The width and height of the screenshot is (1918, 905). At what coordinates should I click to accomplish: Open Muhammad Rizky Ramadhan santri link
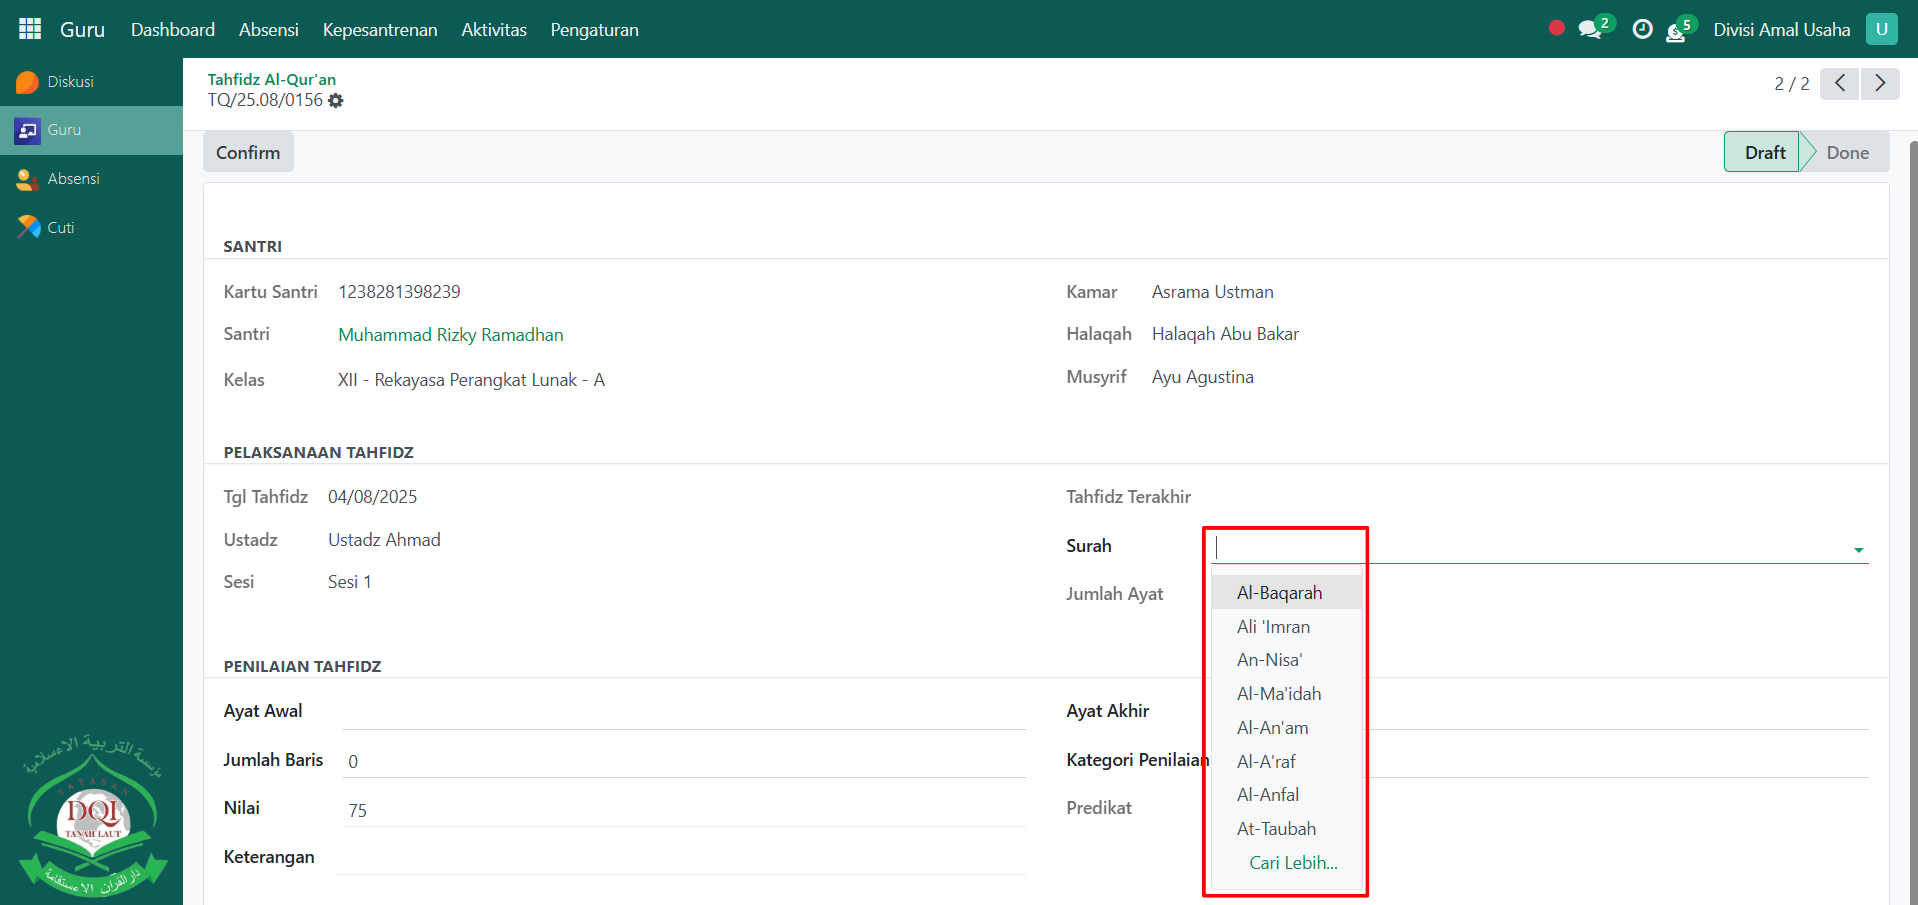point(450,335)
